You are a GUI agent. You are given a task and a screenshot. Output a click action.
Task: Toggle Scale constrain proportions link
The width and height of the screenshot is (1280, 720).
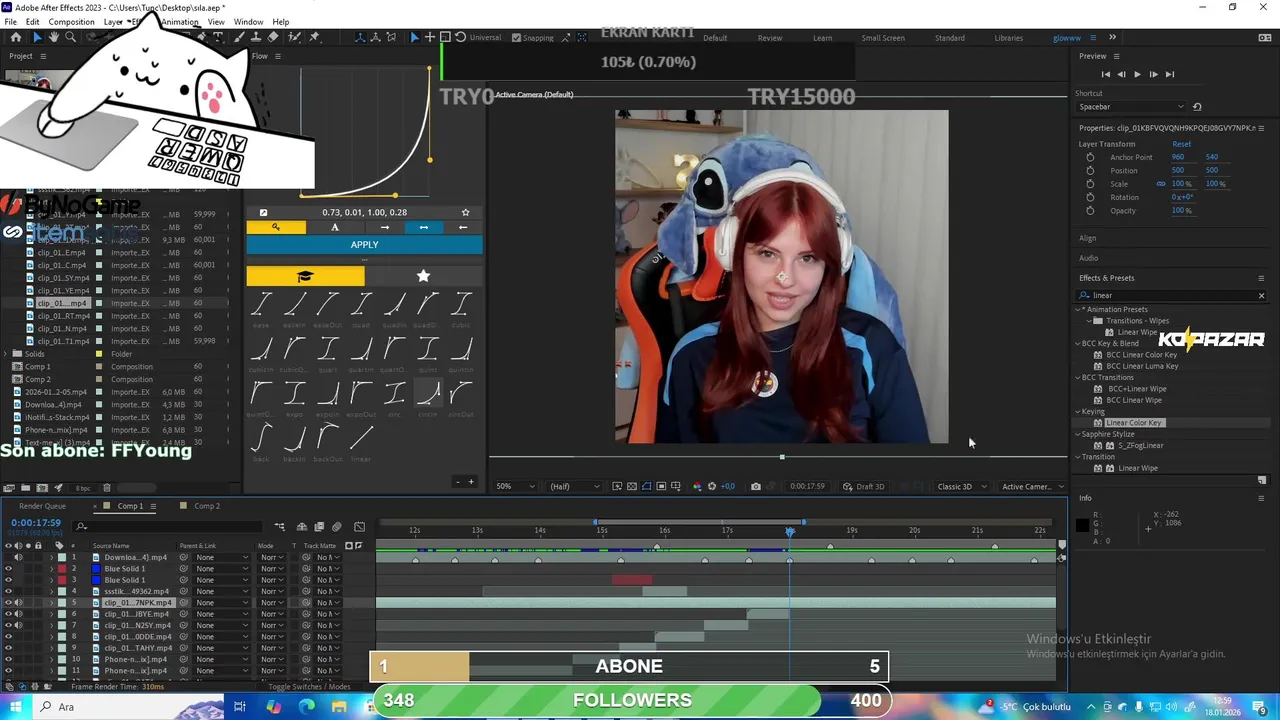point(1161,184)
